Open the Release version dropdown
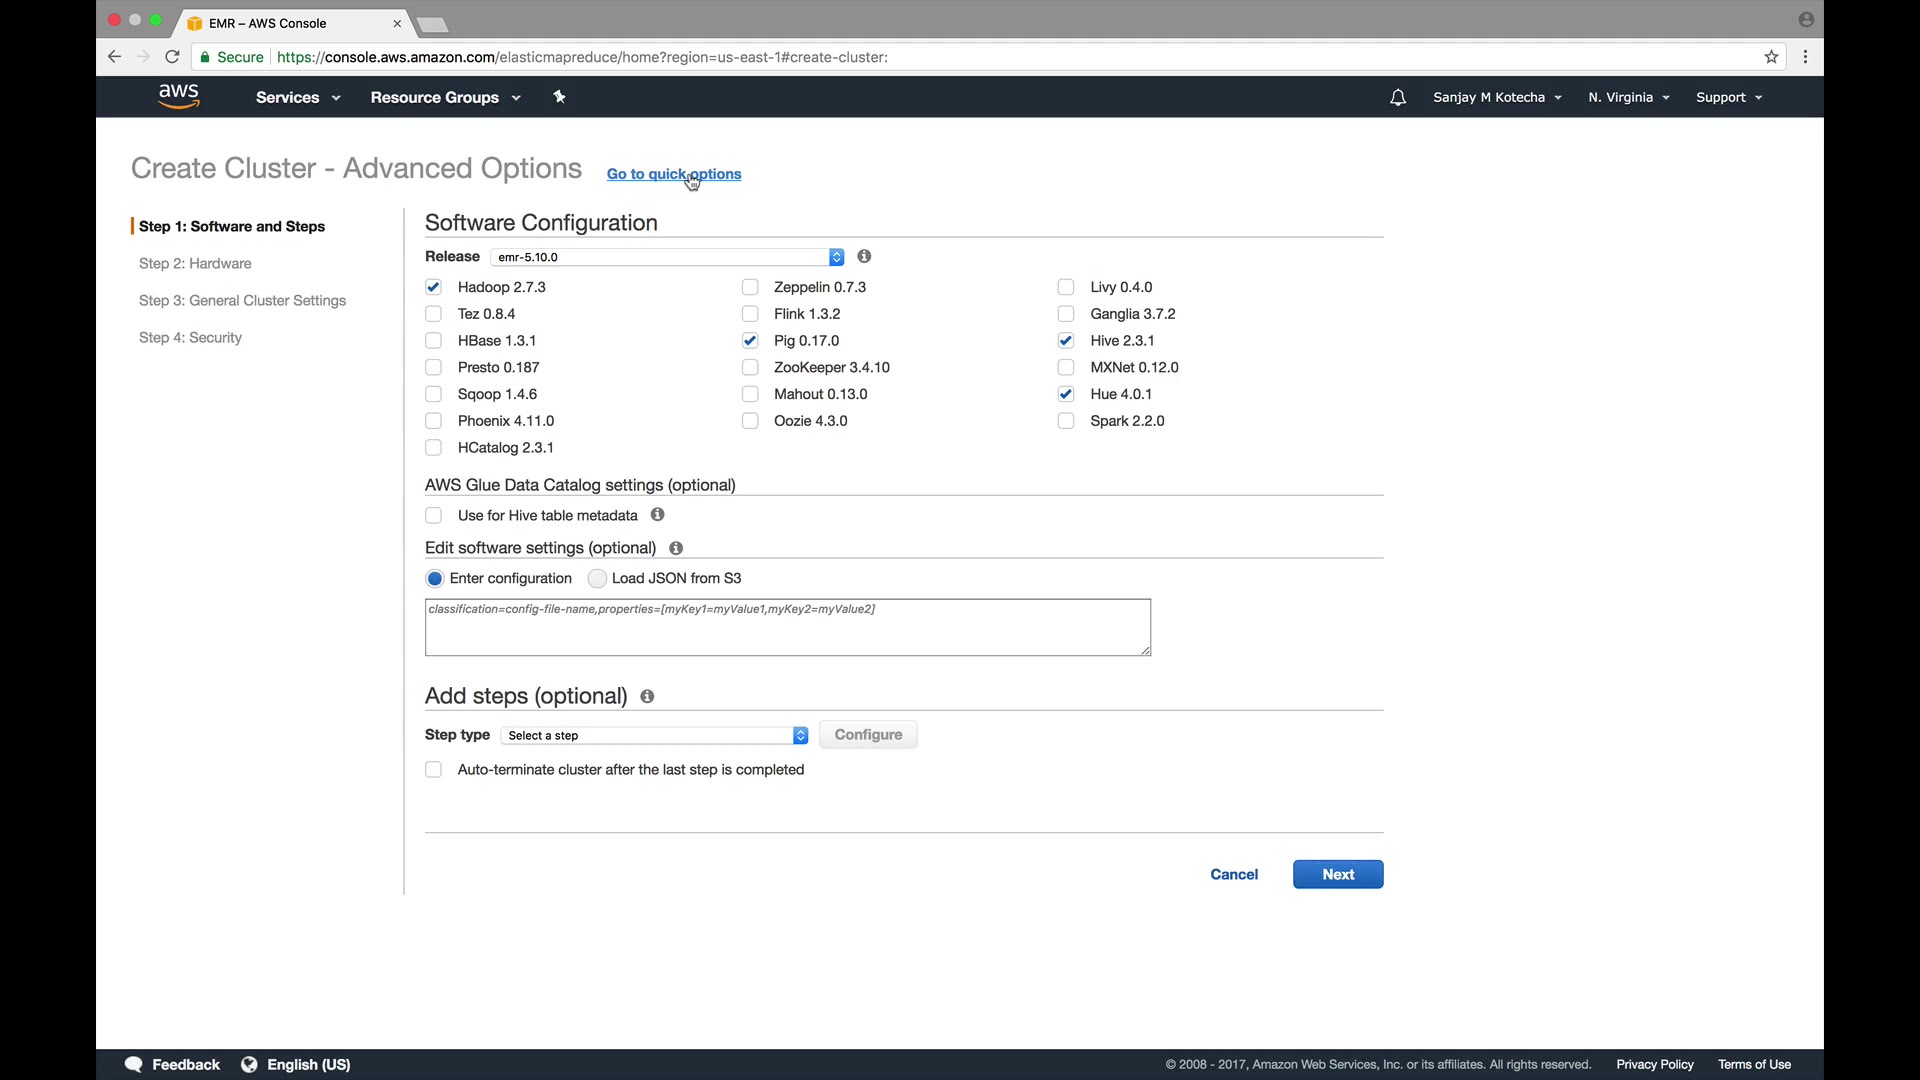The image size is (1920, 1080). click(667, 257)
